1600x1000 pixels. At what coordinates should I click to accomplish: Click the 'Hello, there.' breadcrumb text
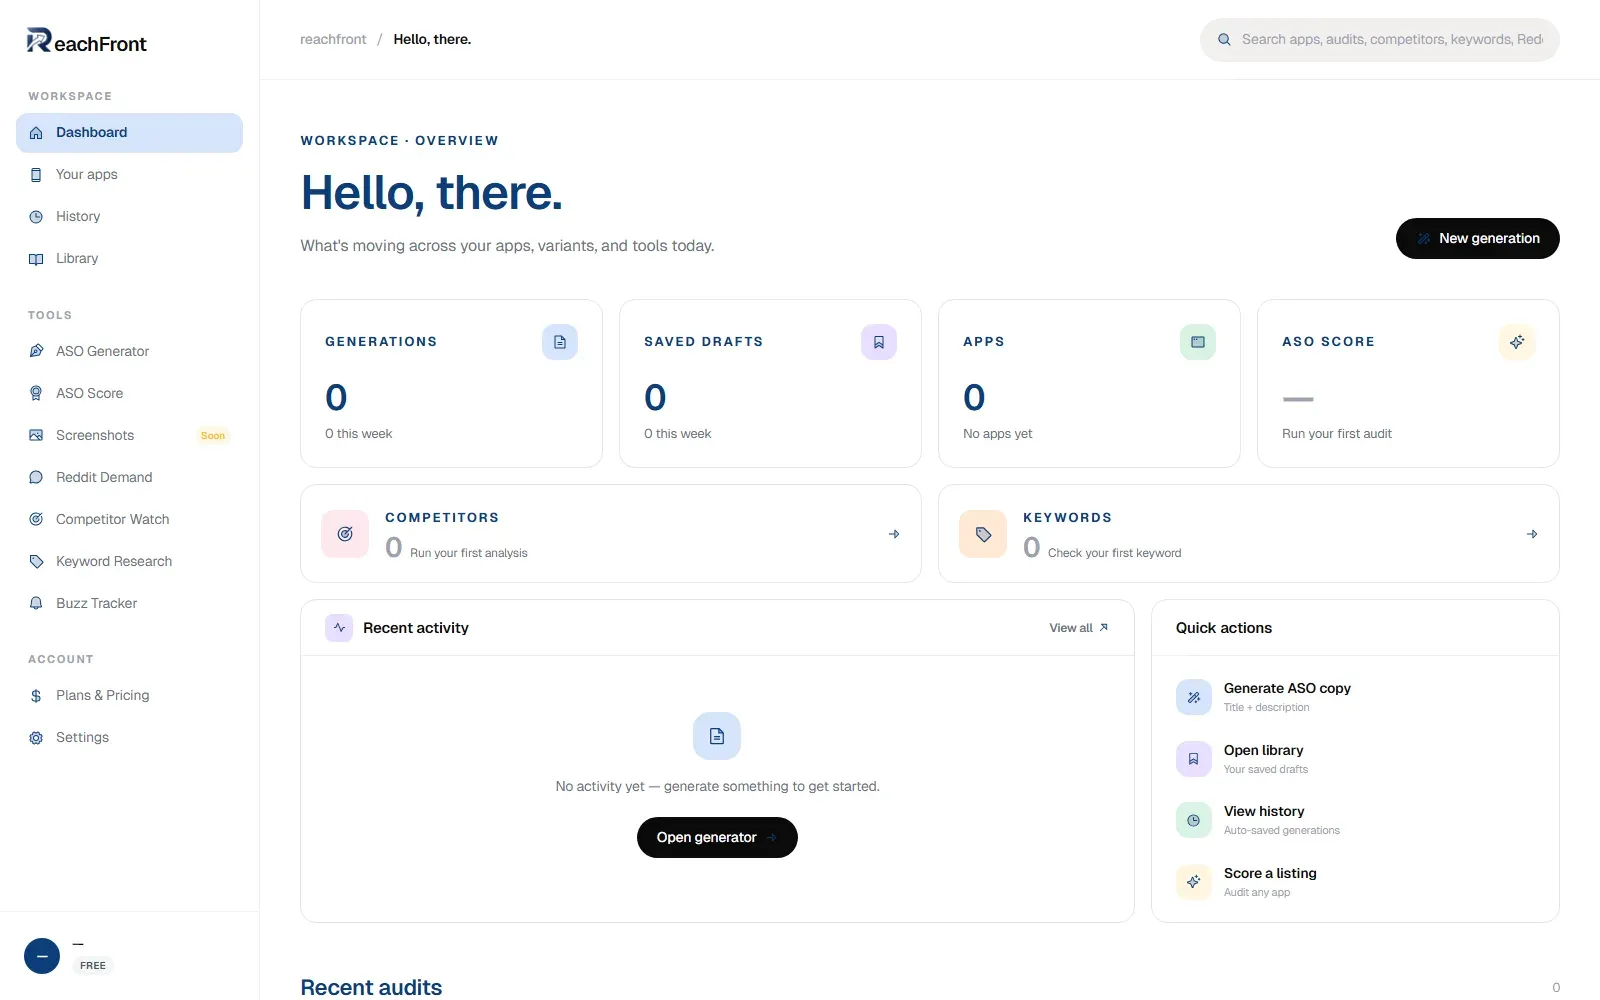point(432,39)
